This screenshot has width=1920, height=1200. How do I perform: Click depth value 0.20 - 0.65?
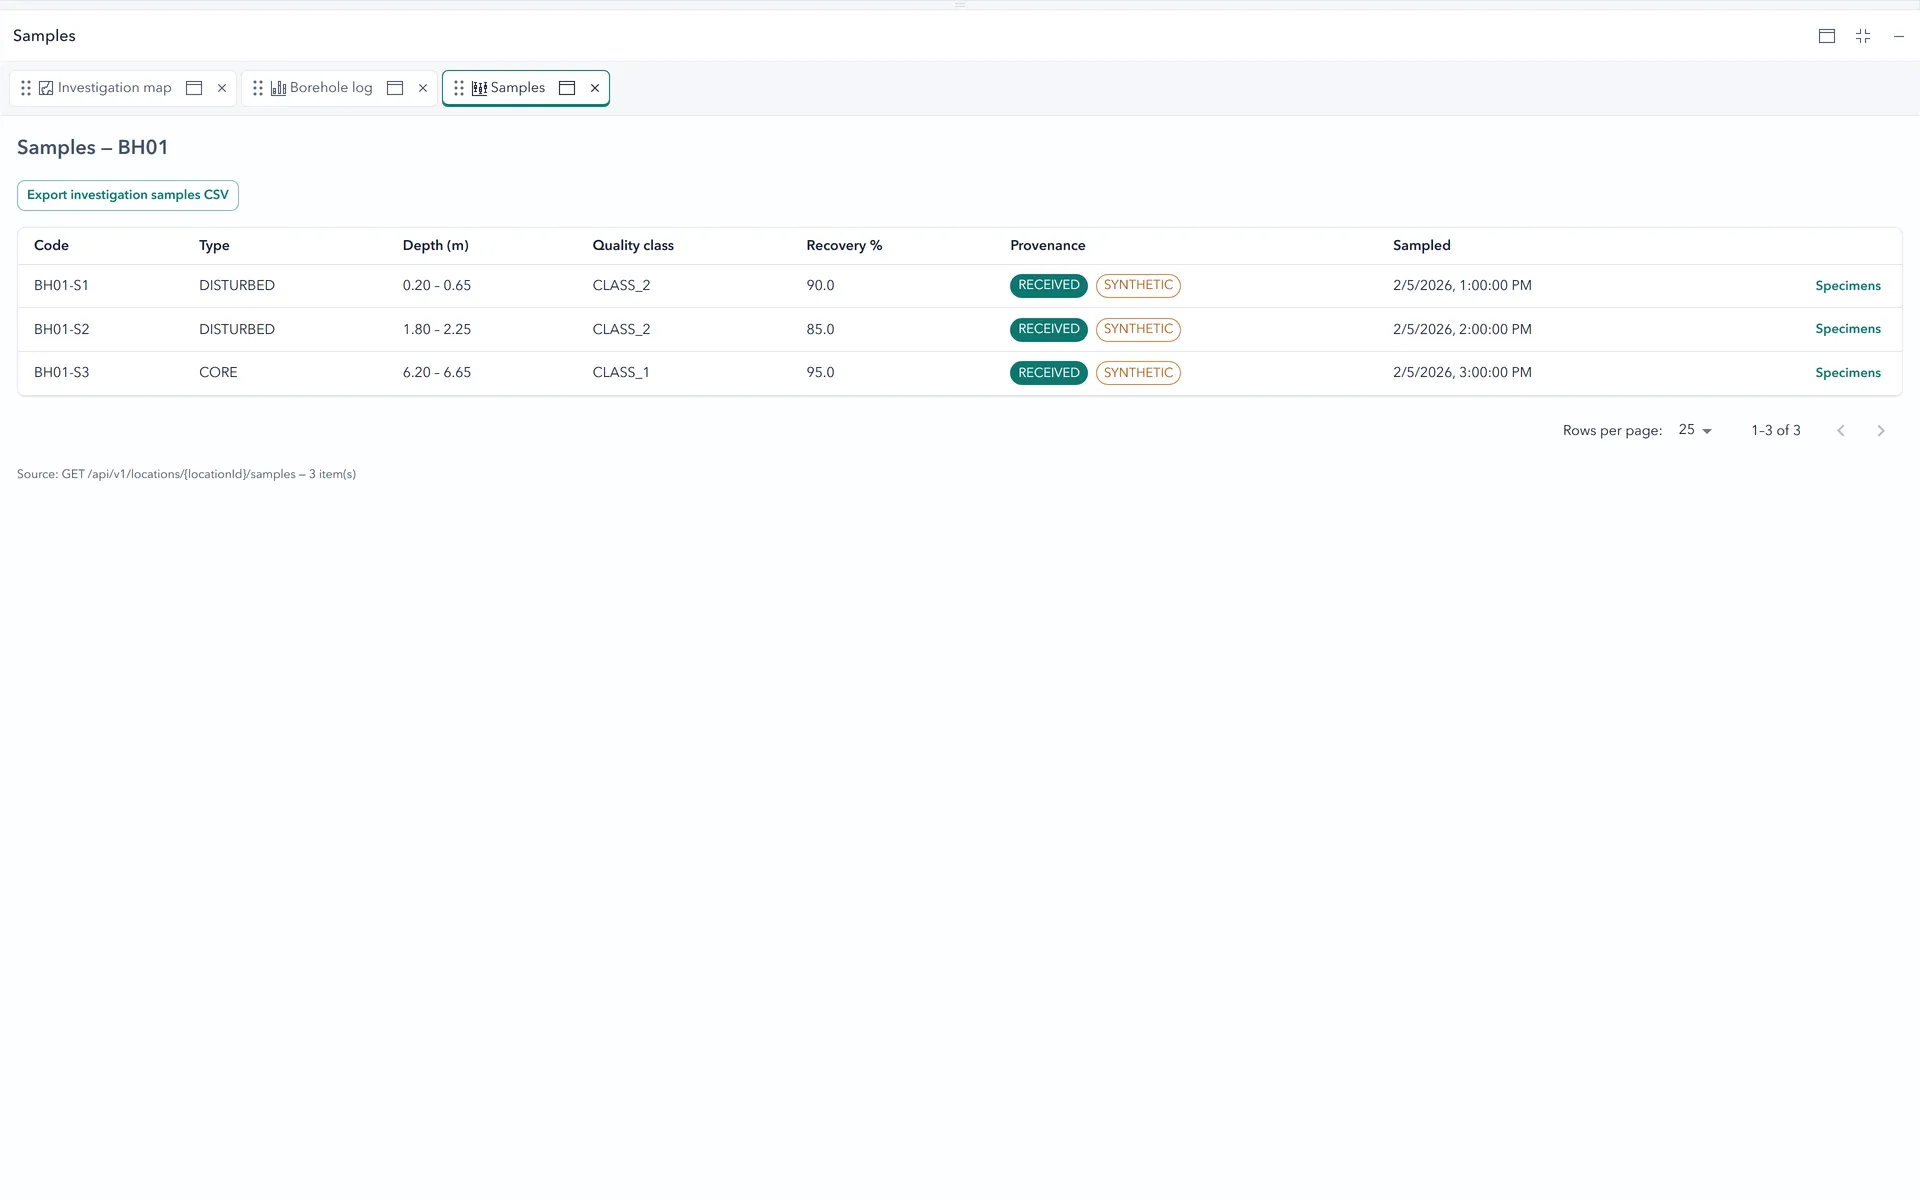pyautogui.click(x=437, y=286)
